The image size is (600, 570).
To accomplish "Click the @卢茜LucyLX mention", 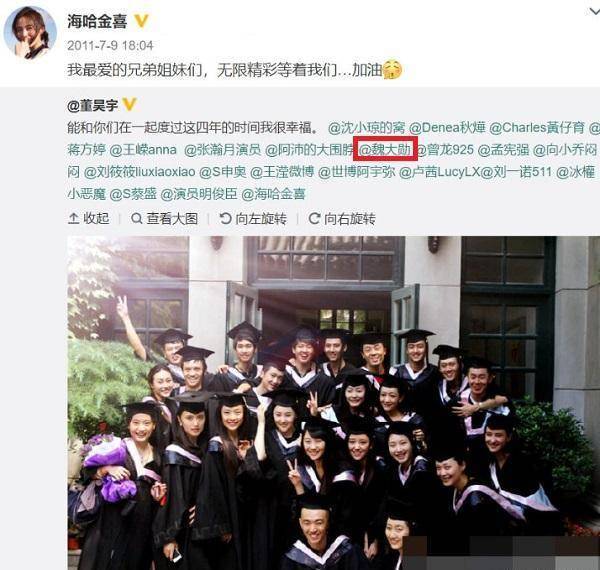I will tap(439, 172).
